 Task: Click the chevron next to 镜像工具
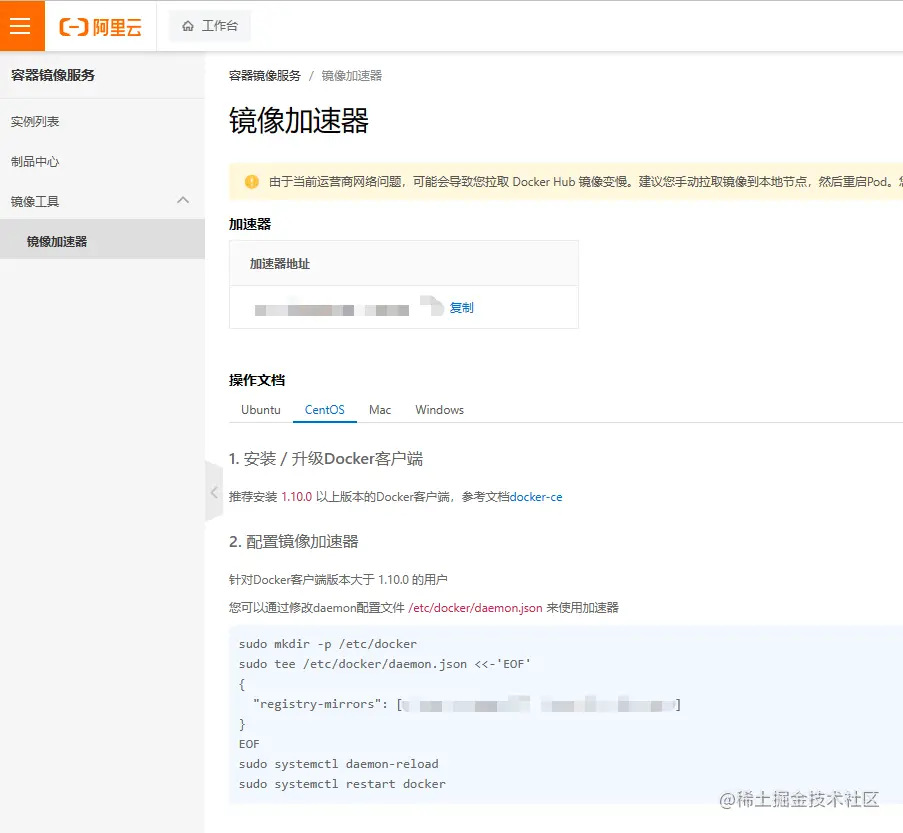[x=183, y=200]
